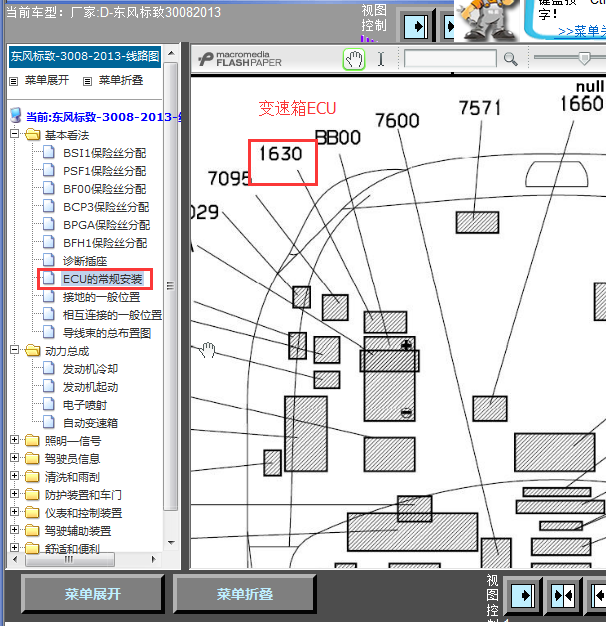Select the ECU的常规安装 item
606x626 pixels.
103,279
